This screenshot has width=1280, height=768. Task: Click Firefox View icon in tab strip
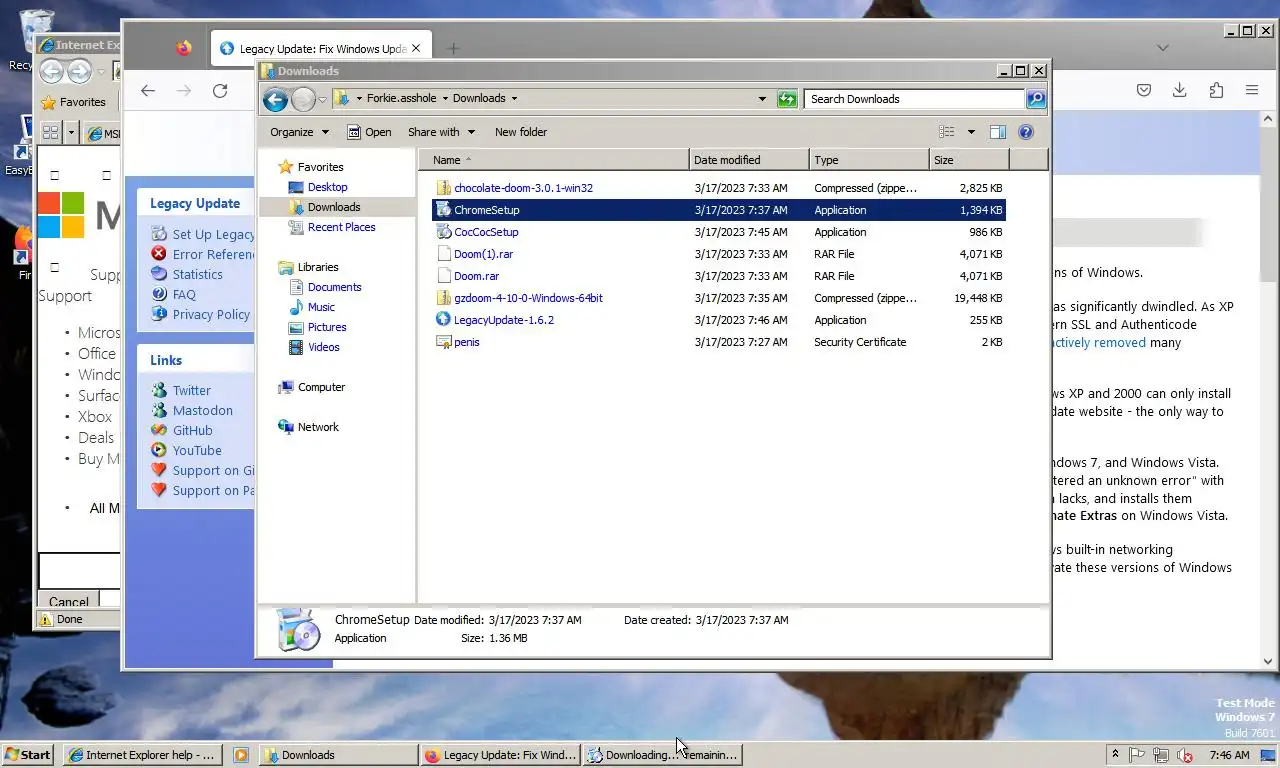(183, 48)
